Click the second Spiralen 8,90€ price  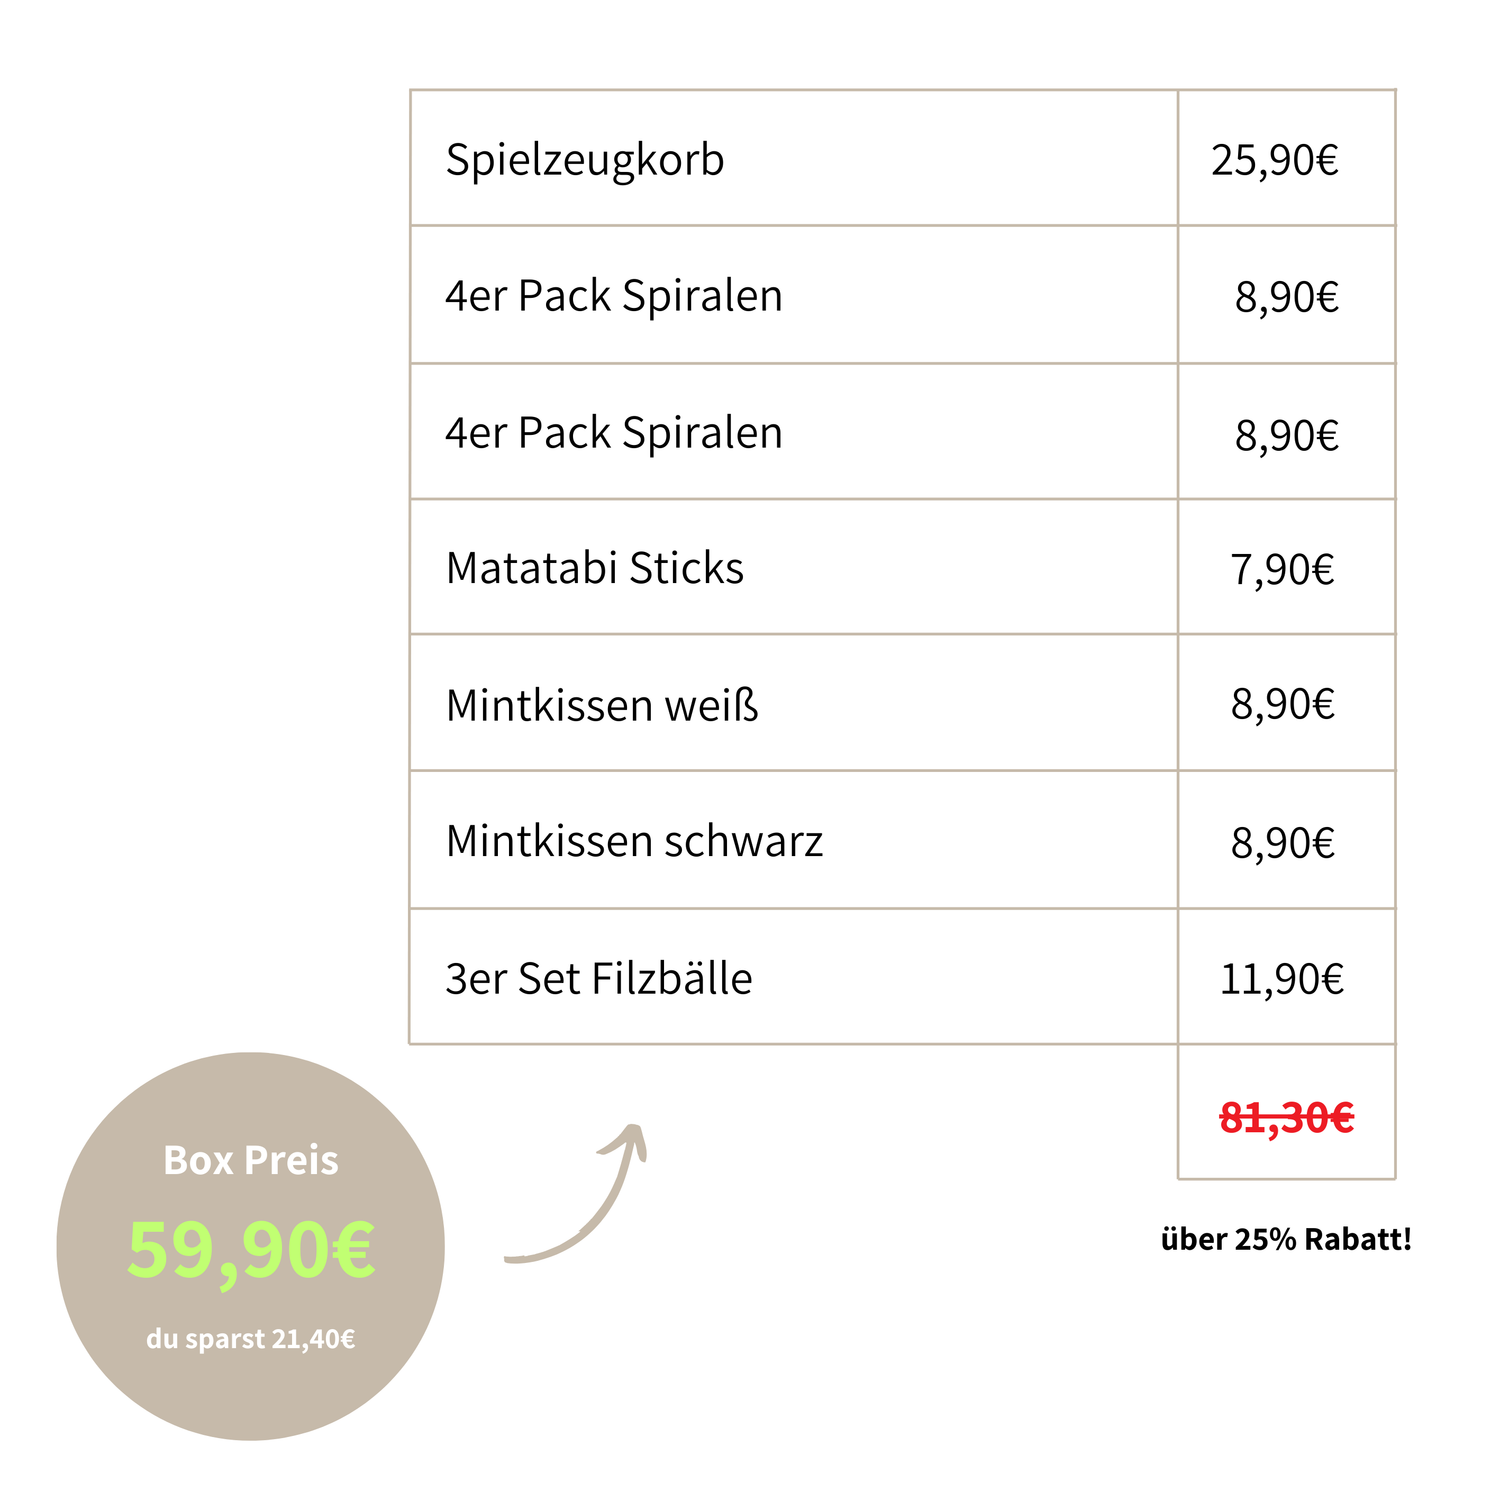click(x=1287, y=435)
